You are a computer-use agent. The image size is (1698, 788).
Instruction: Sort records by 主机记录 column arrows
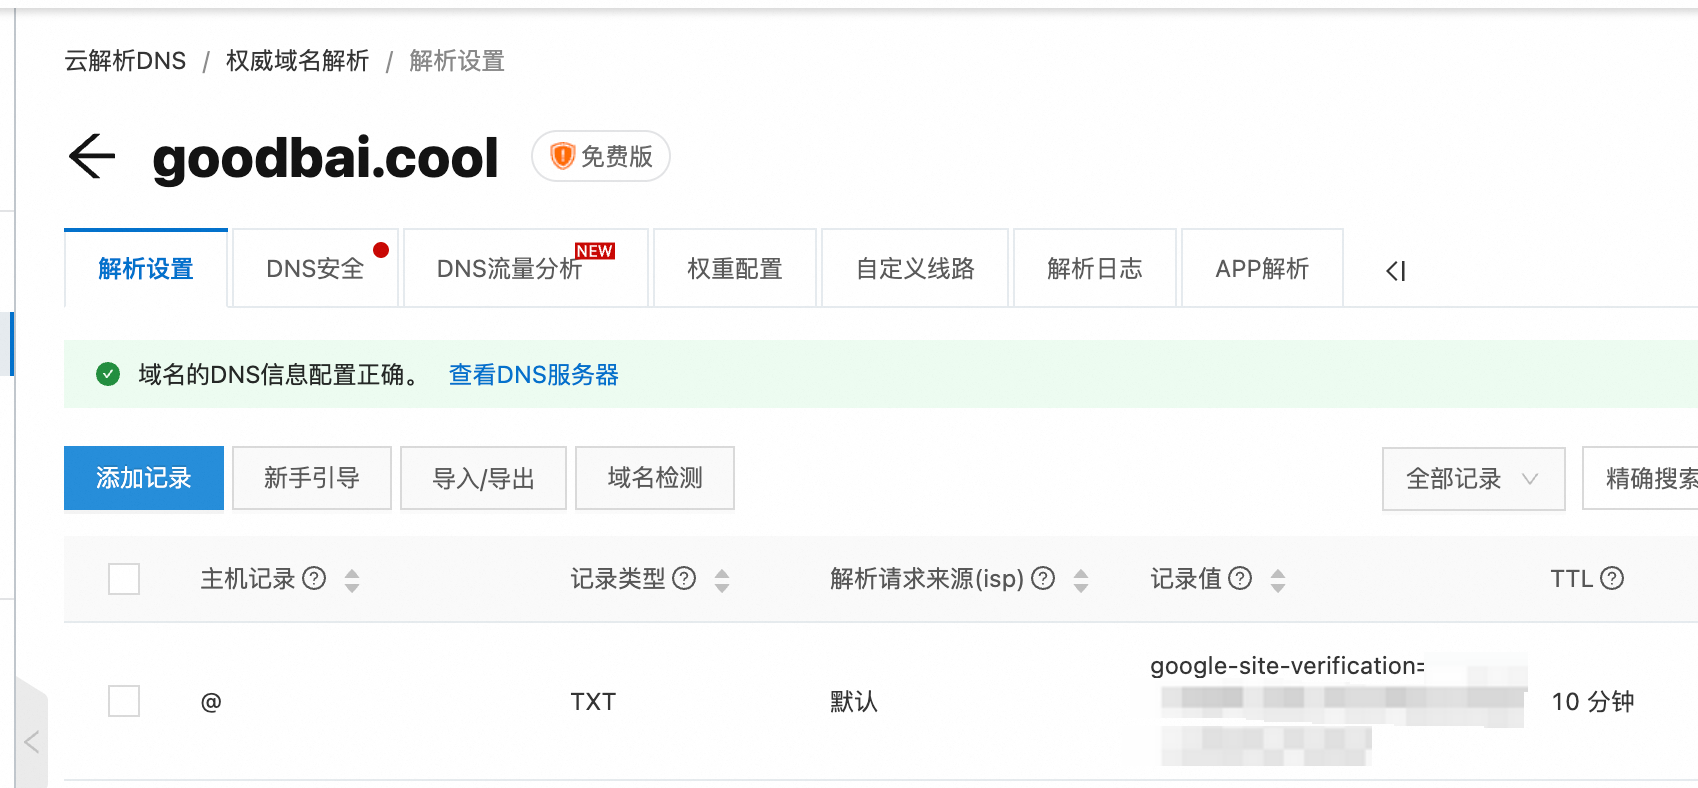pyautogui.click(x=352, y=580)
